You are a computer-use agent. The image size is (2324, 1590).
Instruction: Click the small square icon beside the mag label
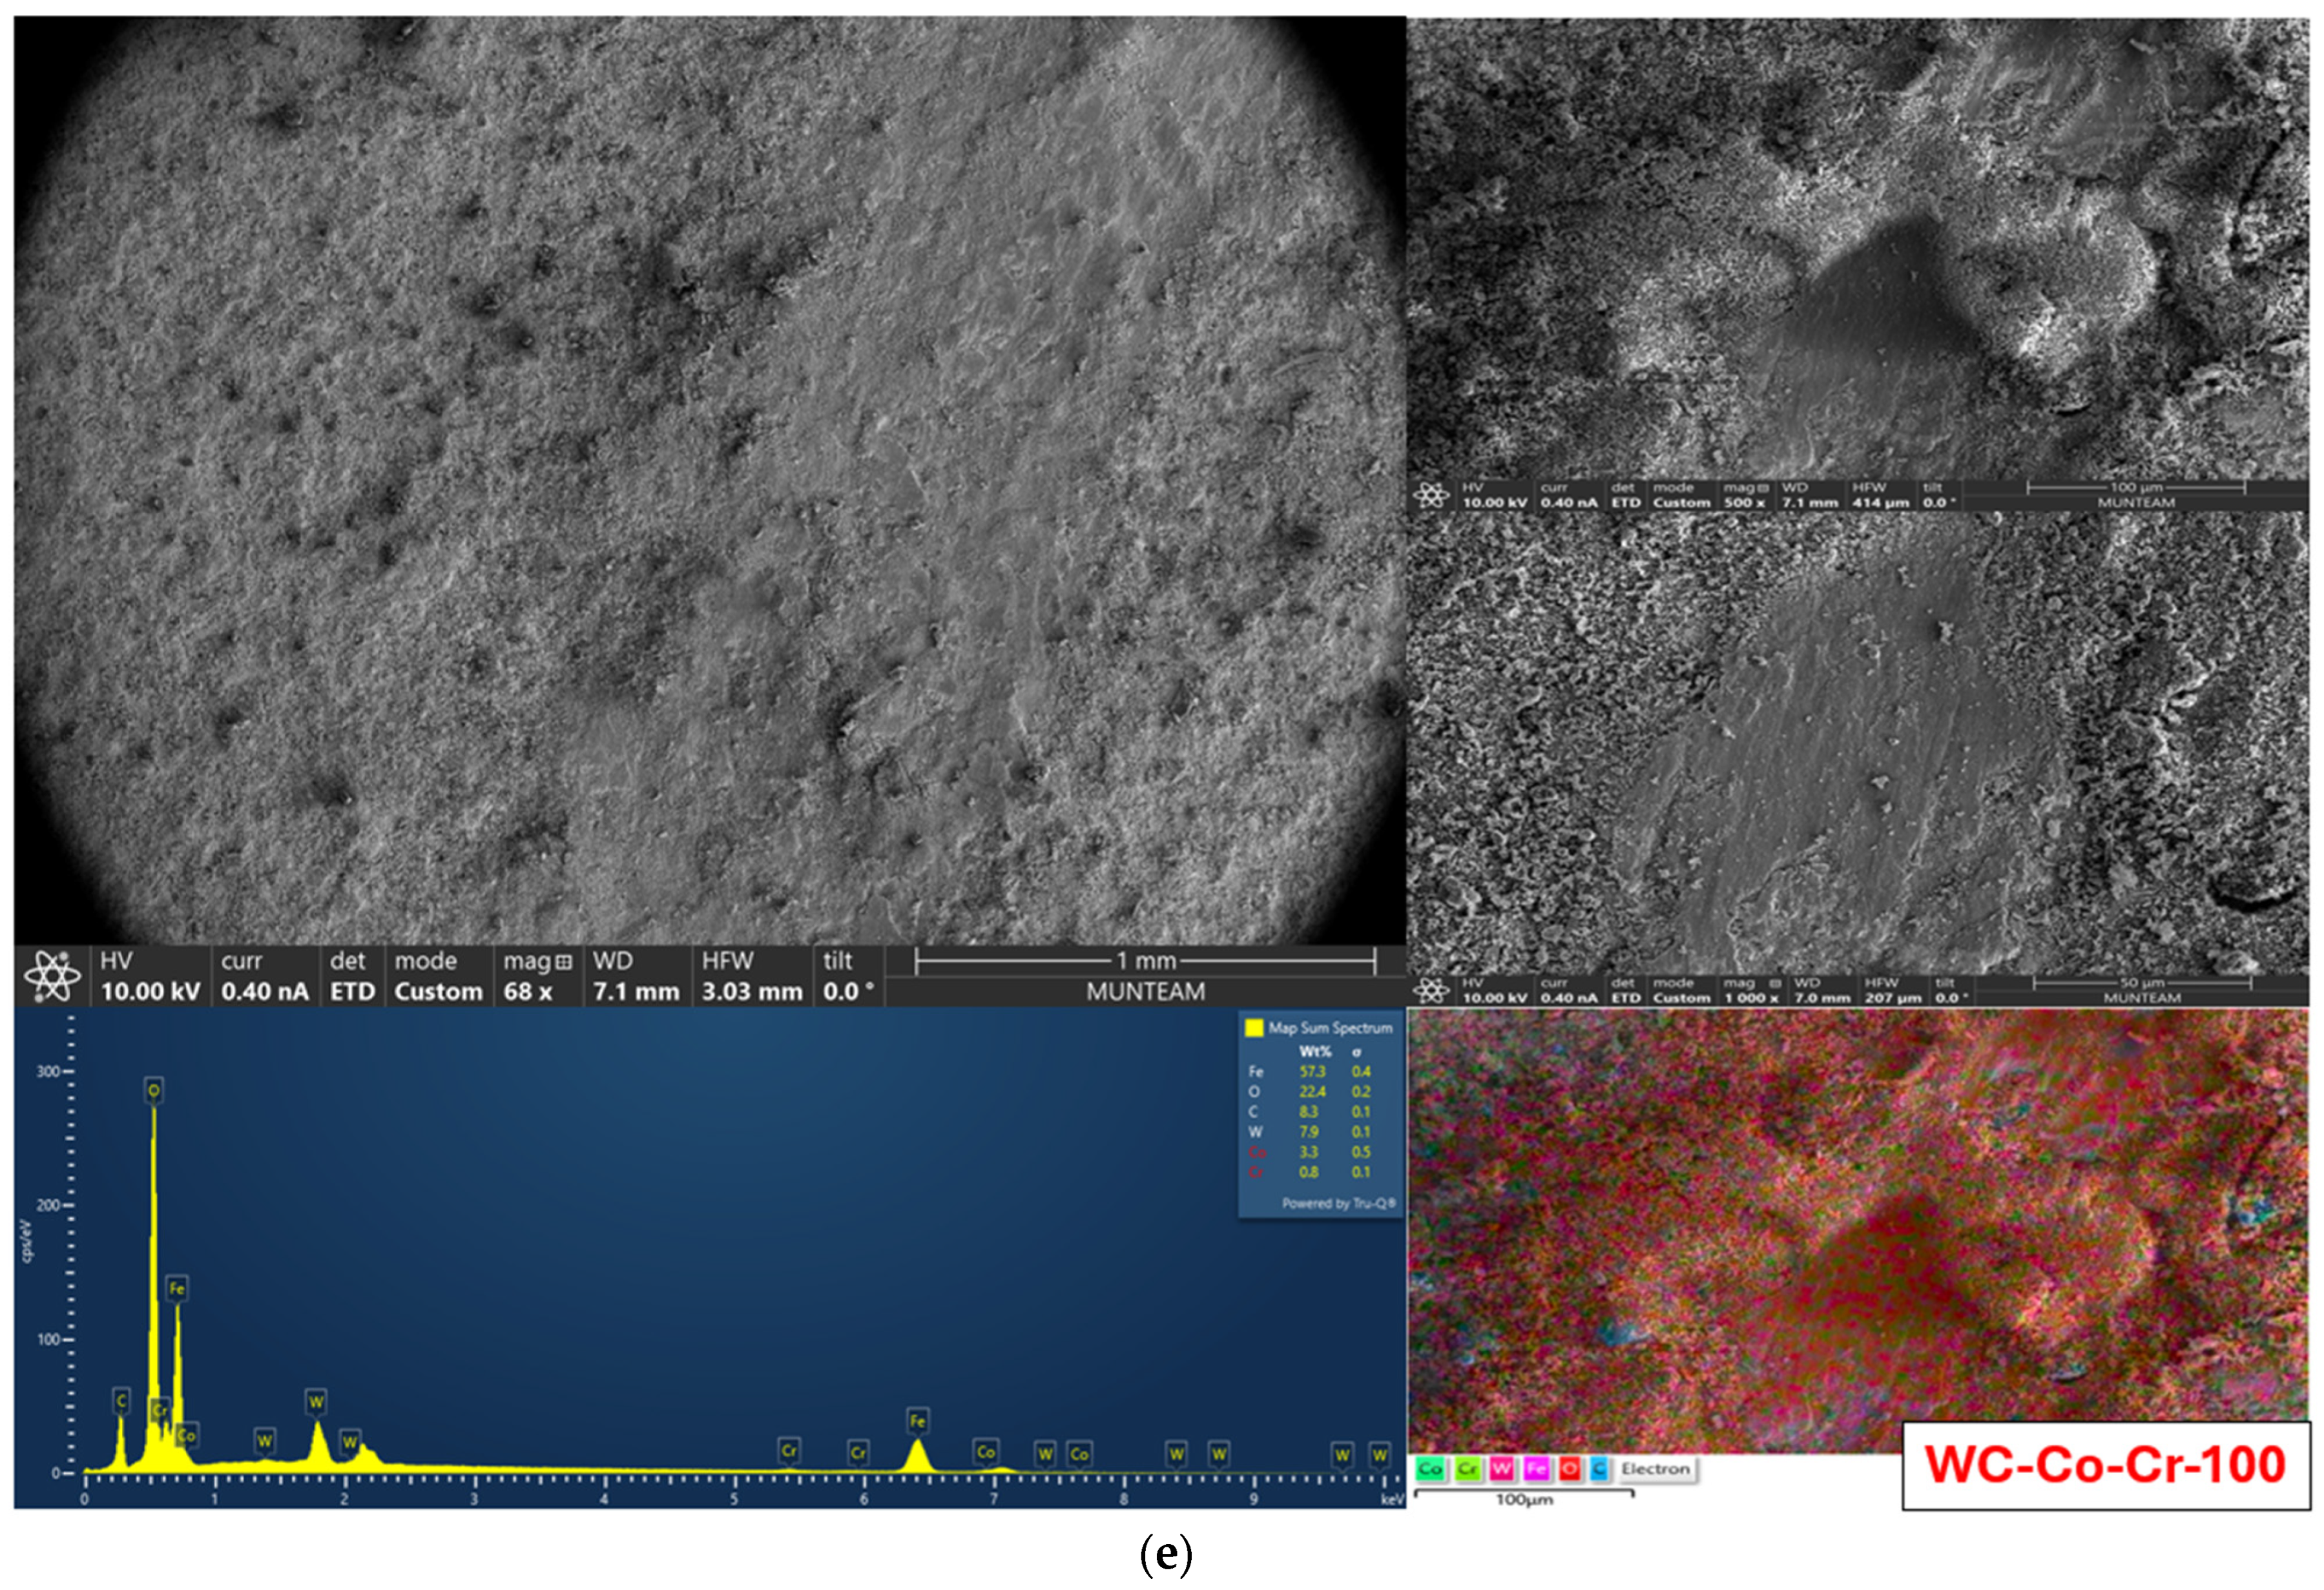(x=564, y=962)
